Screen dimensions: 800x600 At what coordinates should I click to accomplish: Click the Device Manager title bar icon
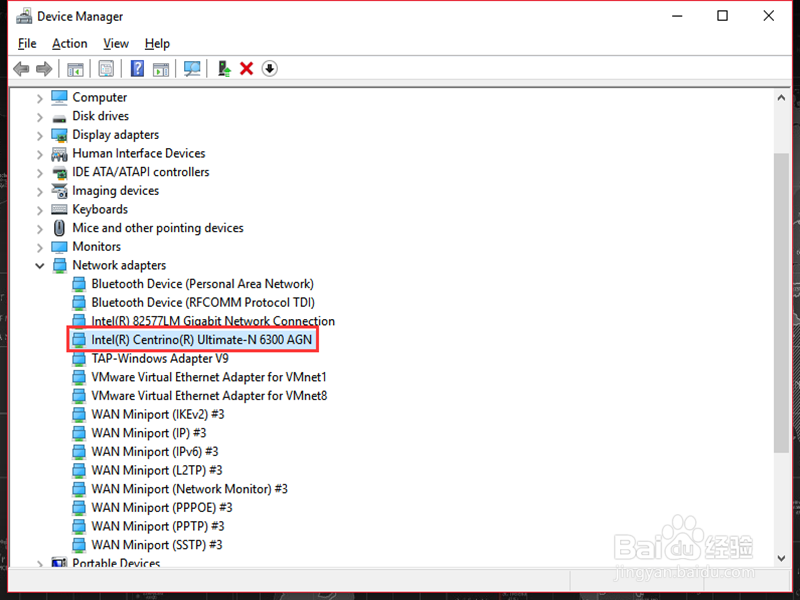tap(24, 16)
